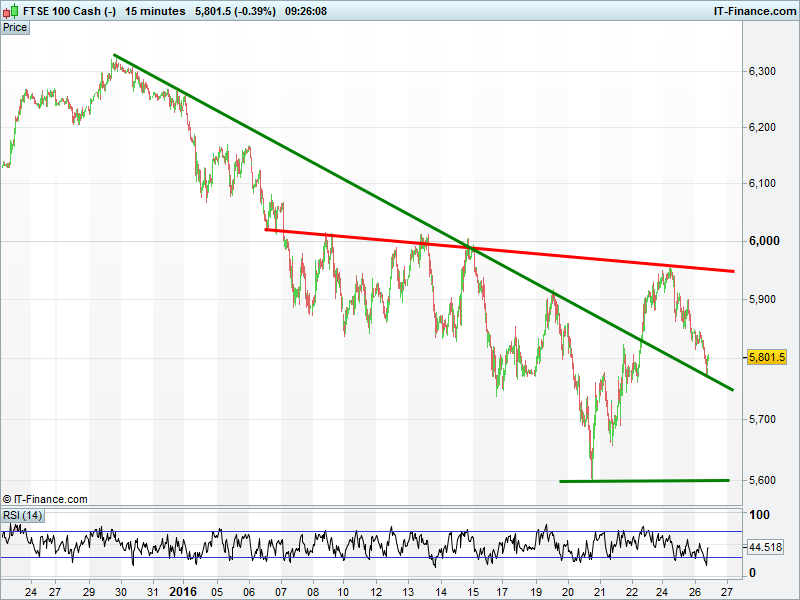Viewport: 800px width, 600px height.
Task: Click the date 27 at the axis end
Action: [x=727, y=592]
